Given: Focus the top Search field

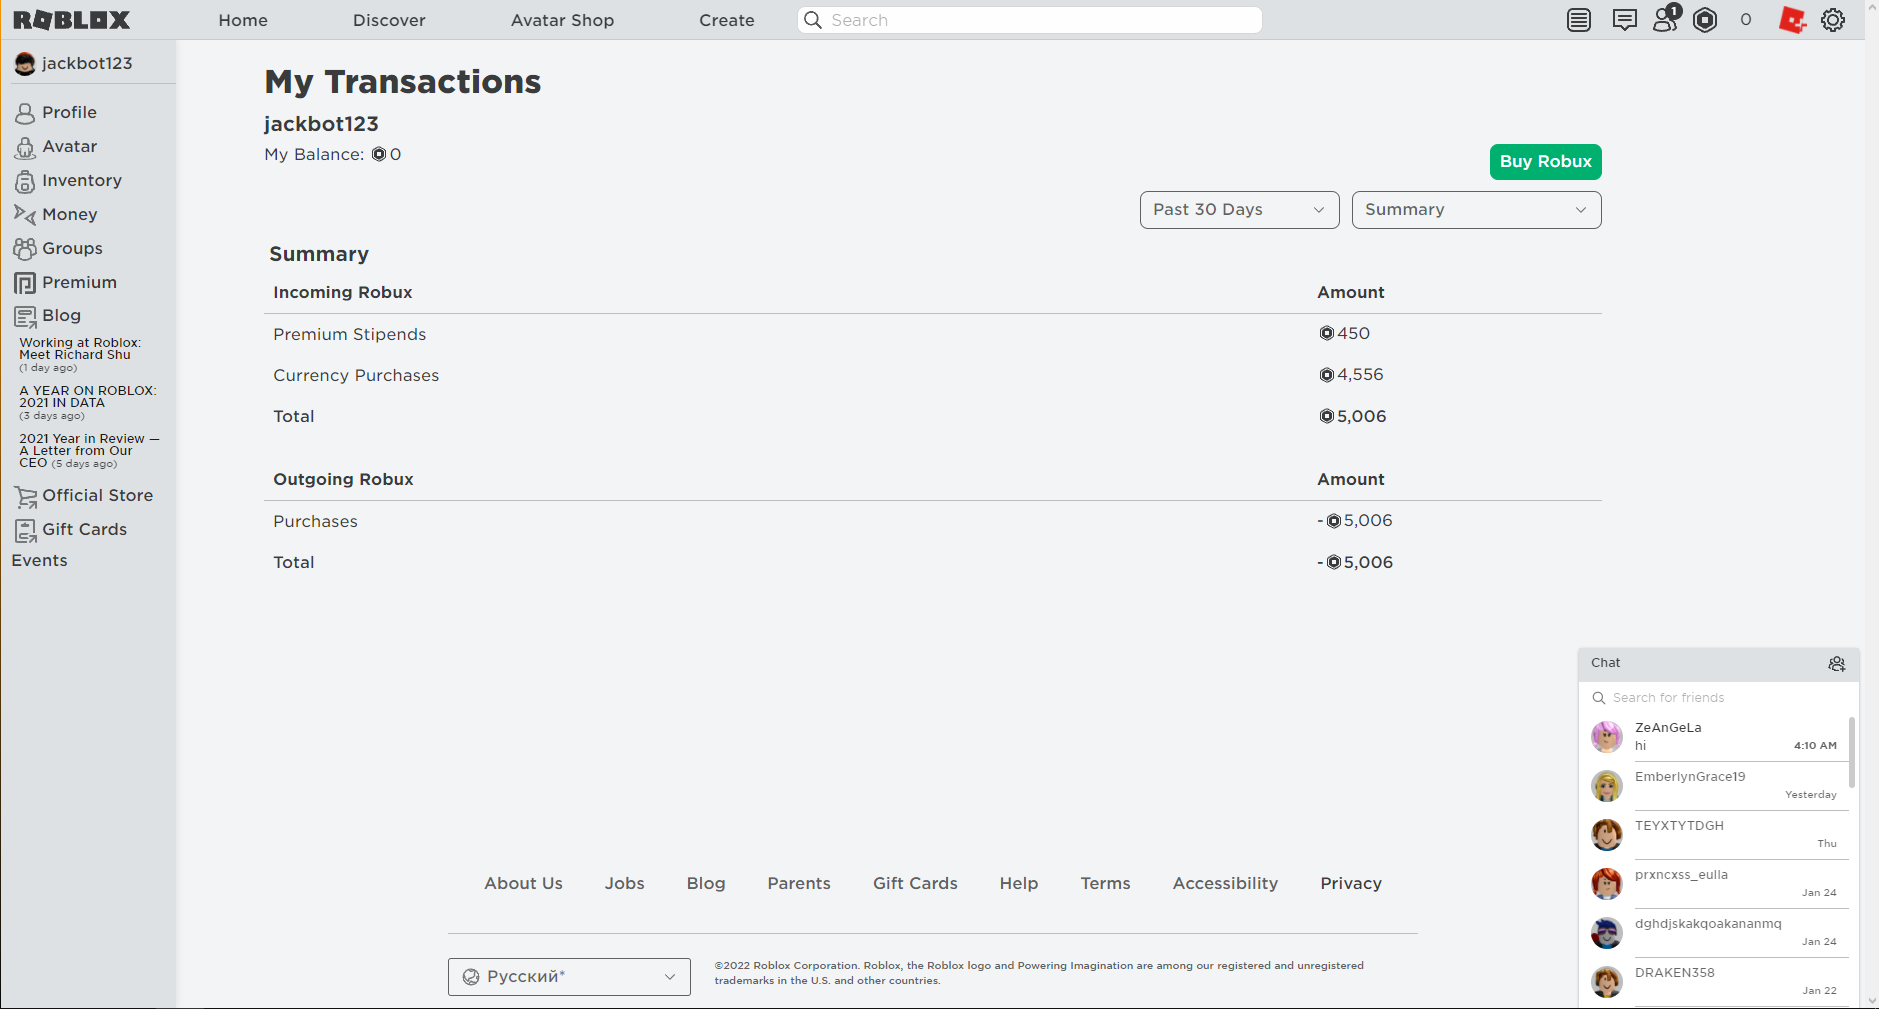Looking at the screenshot, I should 1030,20.
